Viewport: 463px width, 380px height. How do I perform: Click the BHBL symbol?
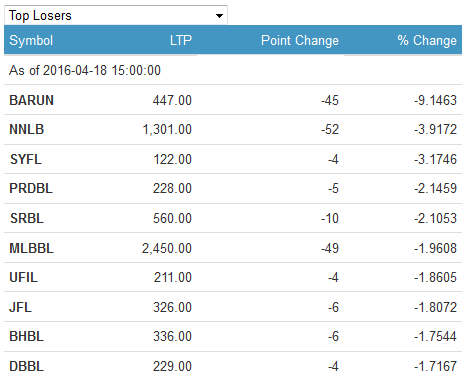(x=27, y=336)
